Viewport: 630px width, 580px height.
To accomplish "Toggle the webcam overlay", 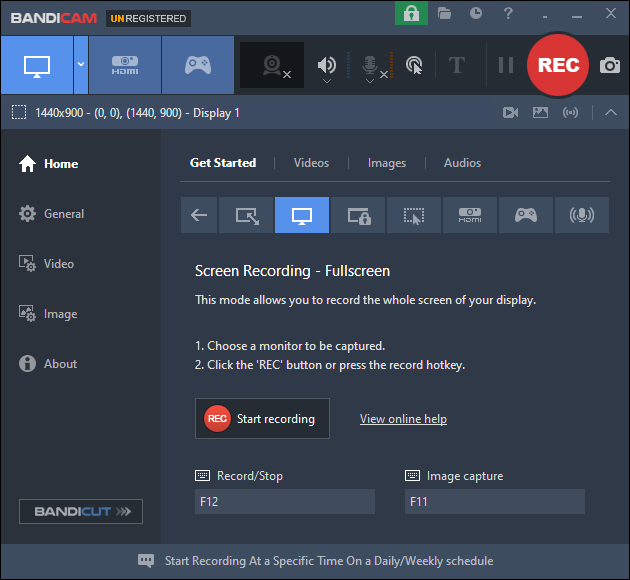I will [272, 65].
